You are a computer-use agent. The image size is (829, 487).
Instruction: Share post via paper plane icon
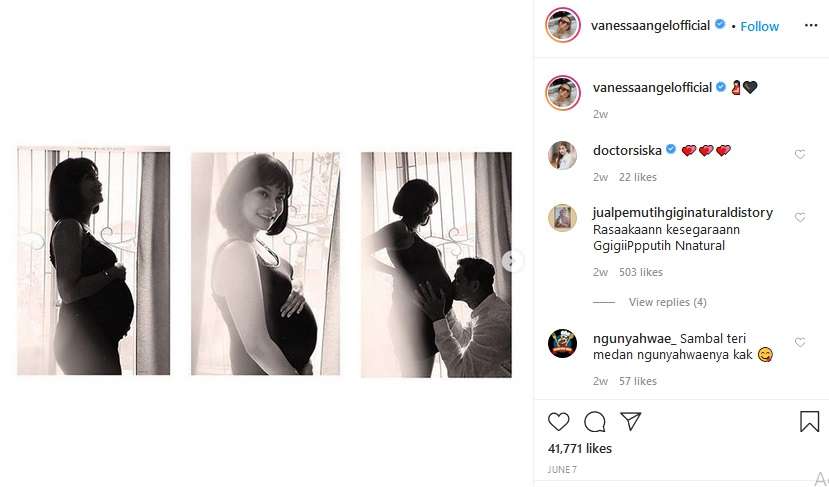[x=630, y=421]
